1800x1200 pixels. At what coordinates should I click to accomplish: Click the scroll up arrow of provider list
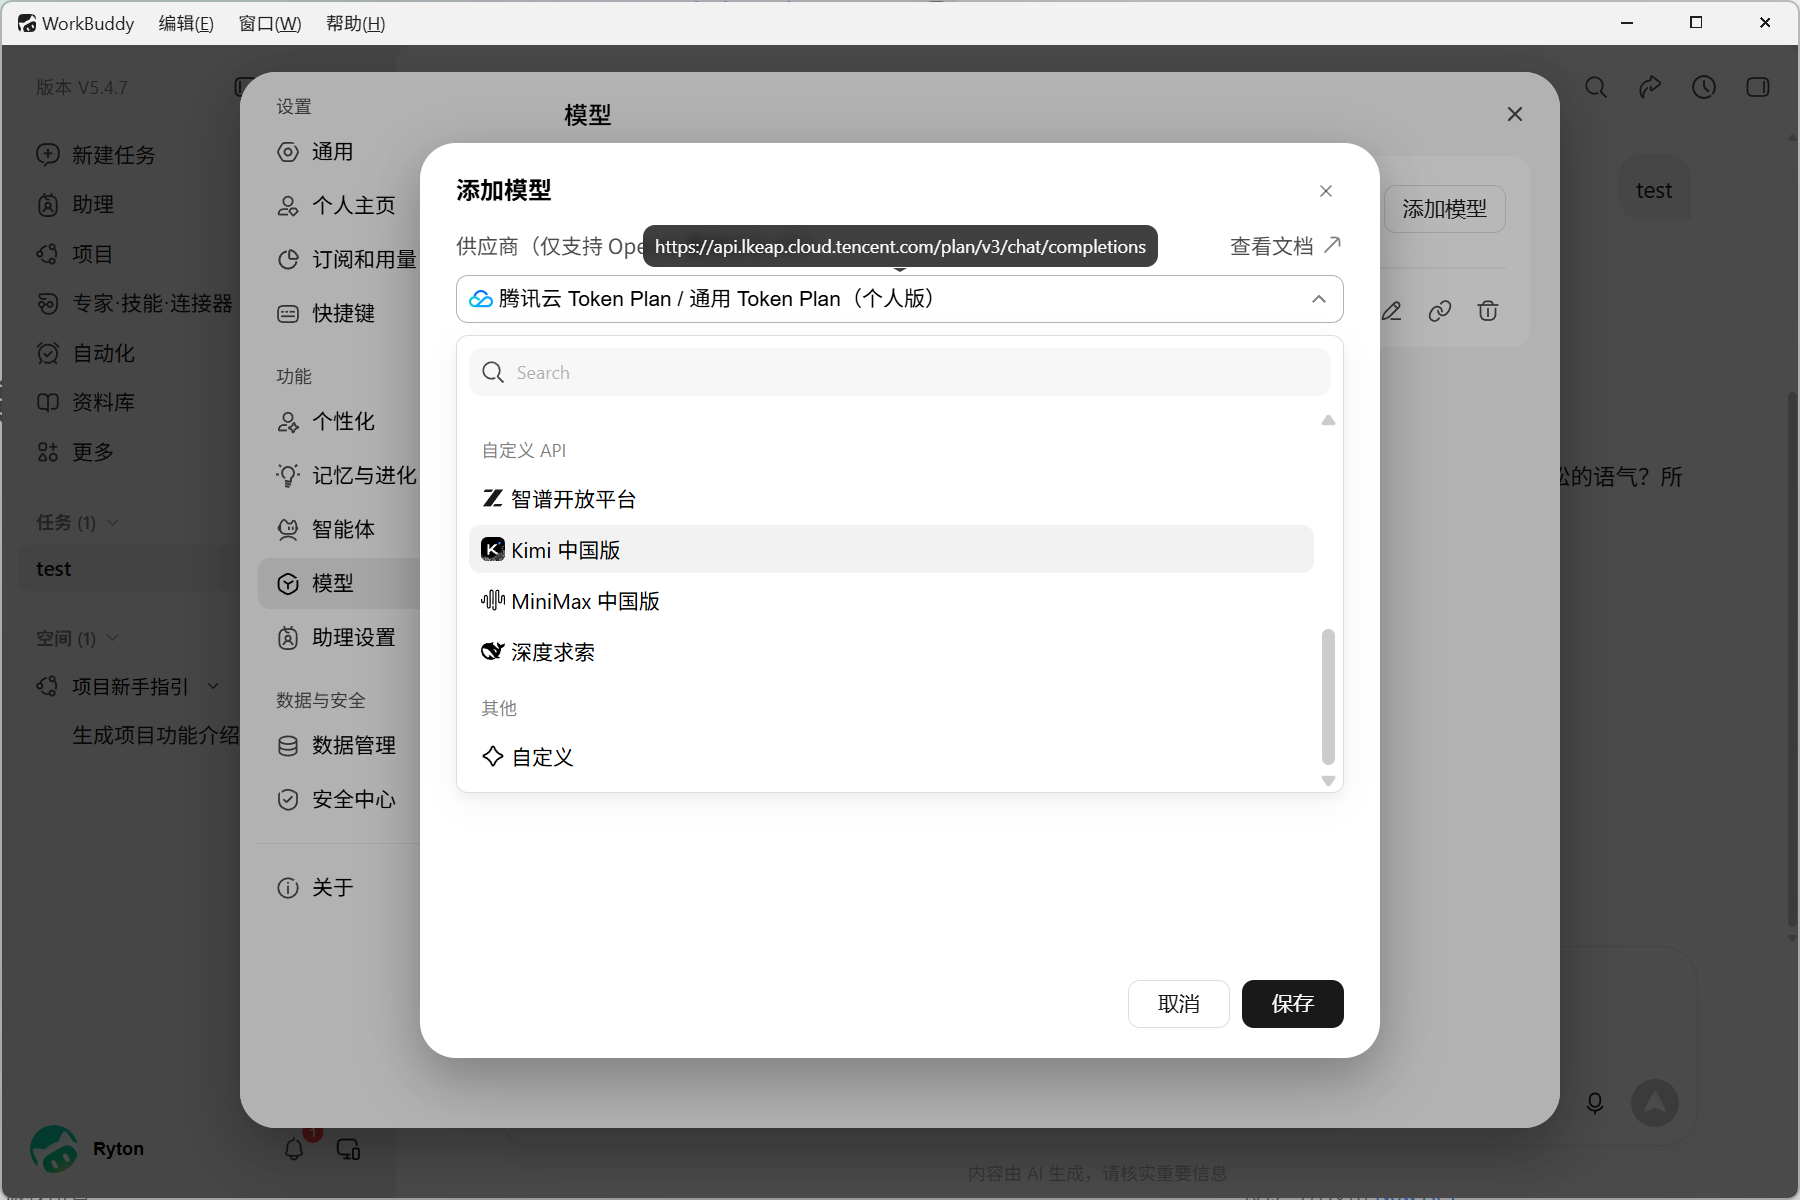pos(1328,420)
